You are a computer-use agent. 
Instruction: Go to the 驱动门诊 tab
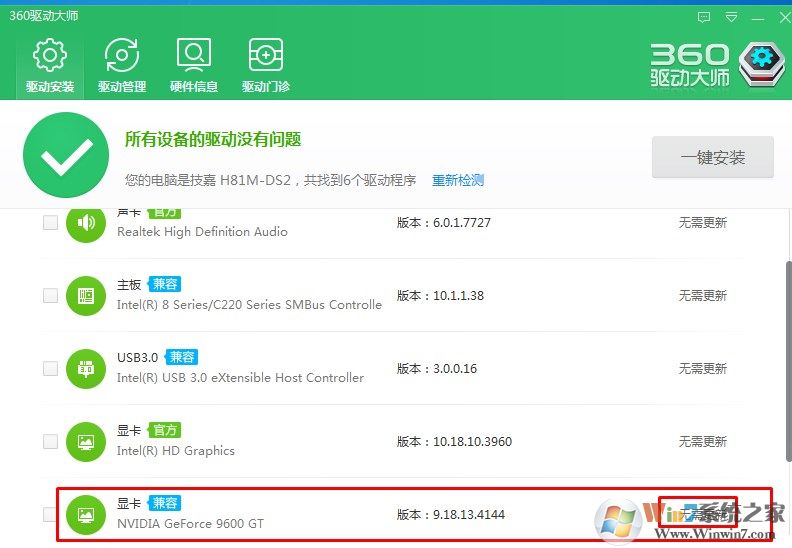266,66
